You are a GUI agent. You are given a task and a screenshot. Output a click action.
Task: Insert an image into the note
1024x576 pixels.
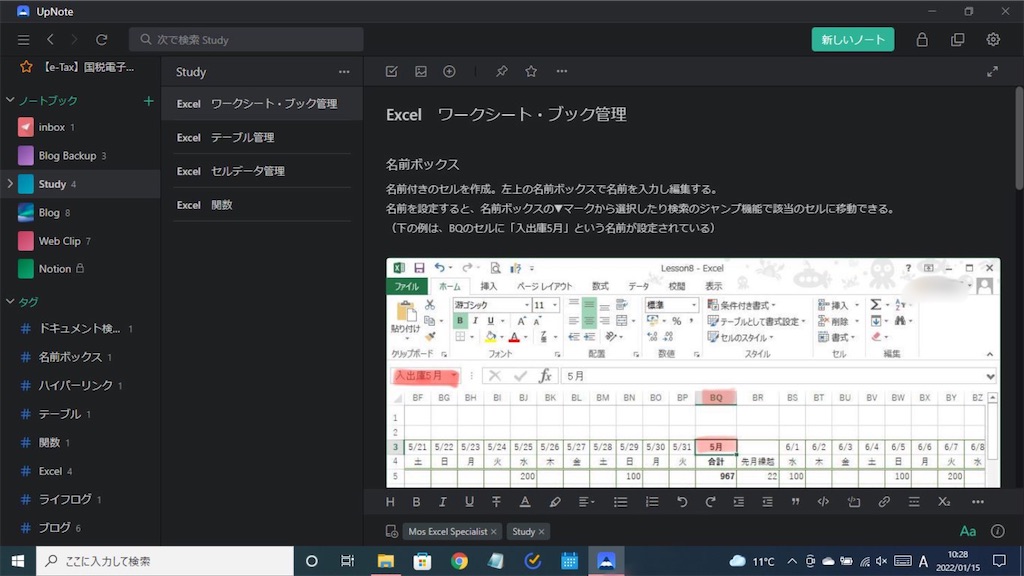pyautogui.click(x=421, y=71)
